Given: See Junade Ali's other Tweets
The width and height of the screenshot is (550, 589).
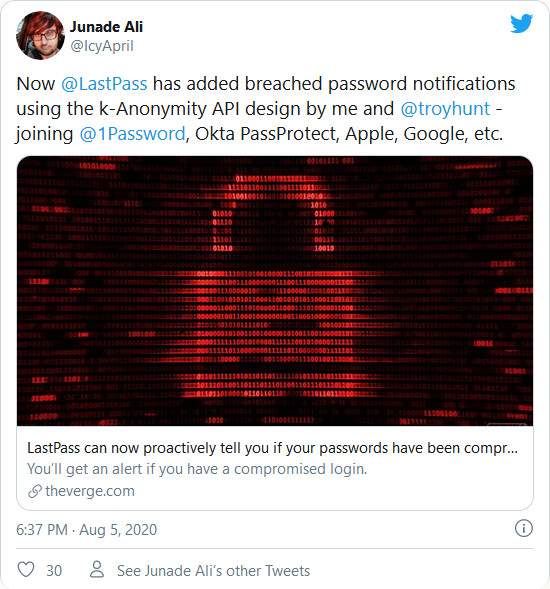Looking at the screenshot, I should point(213,571).
